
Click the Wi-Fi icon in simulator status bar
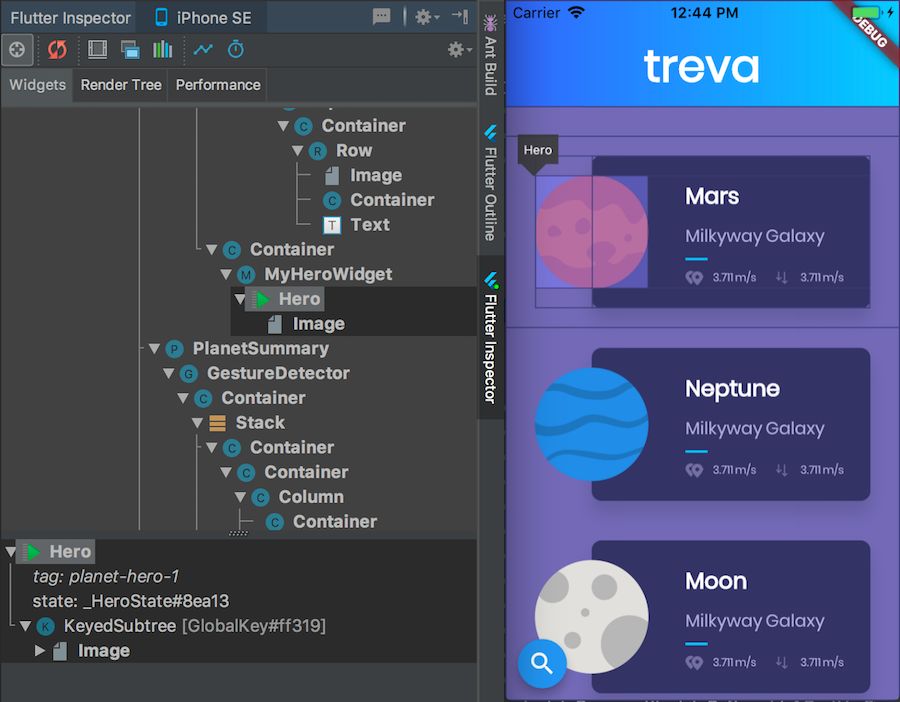[x=576, y=13]
